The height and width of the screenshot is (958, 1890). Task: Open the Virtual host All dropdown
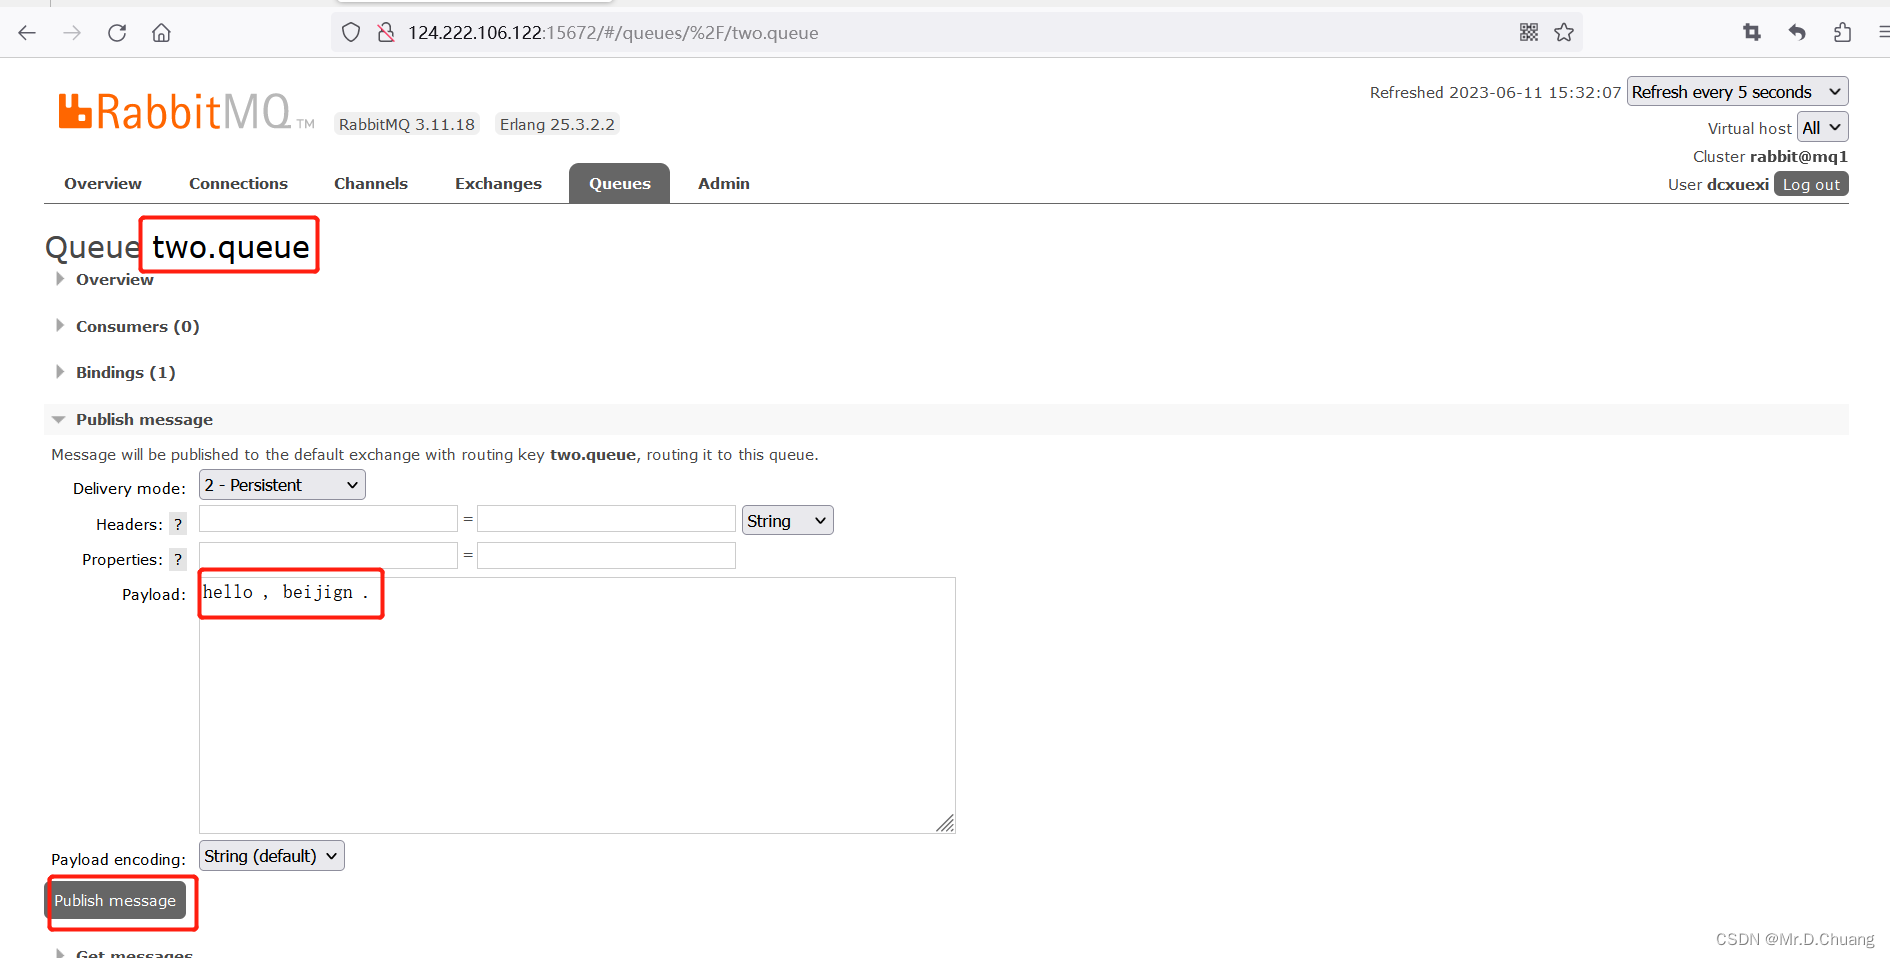click(x=1822, y=128)
